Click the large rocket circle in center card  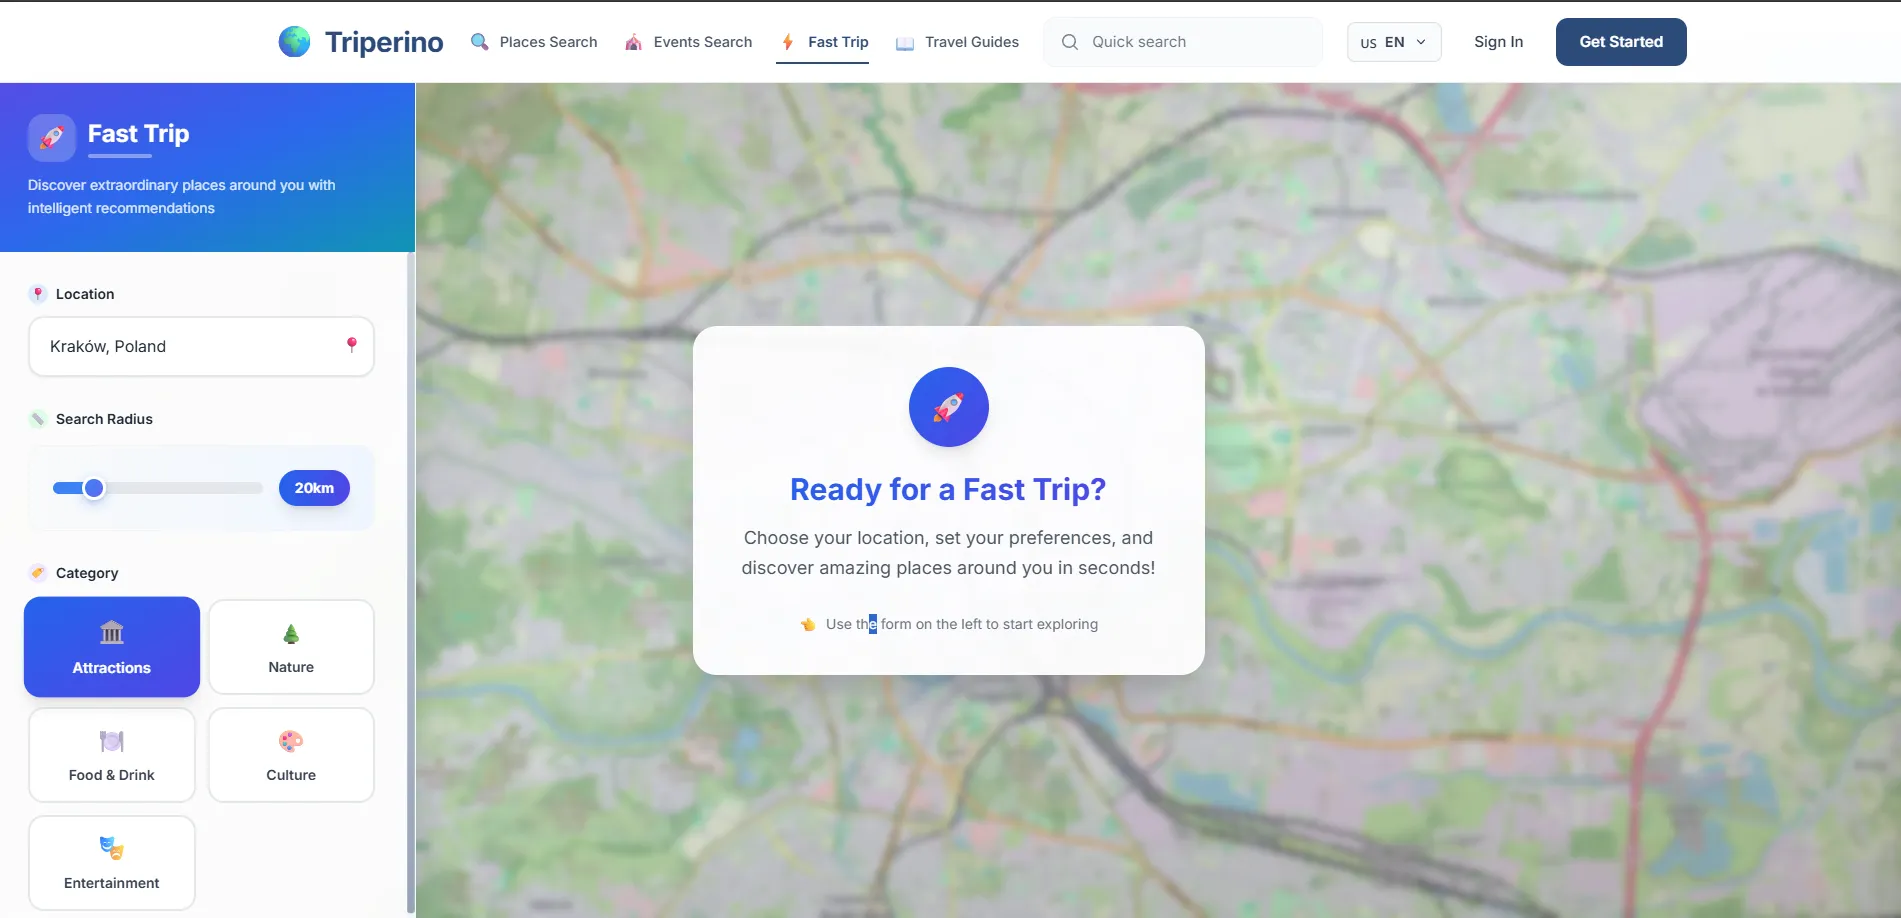[x=948, y=407]
